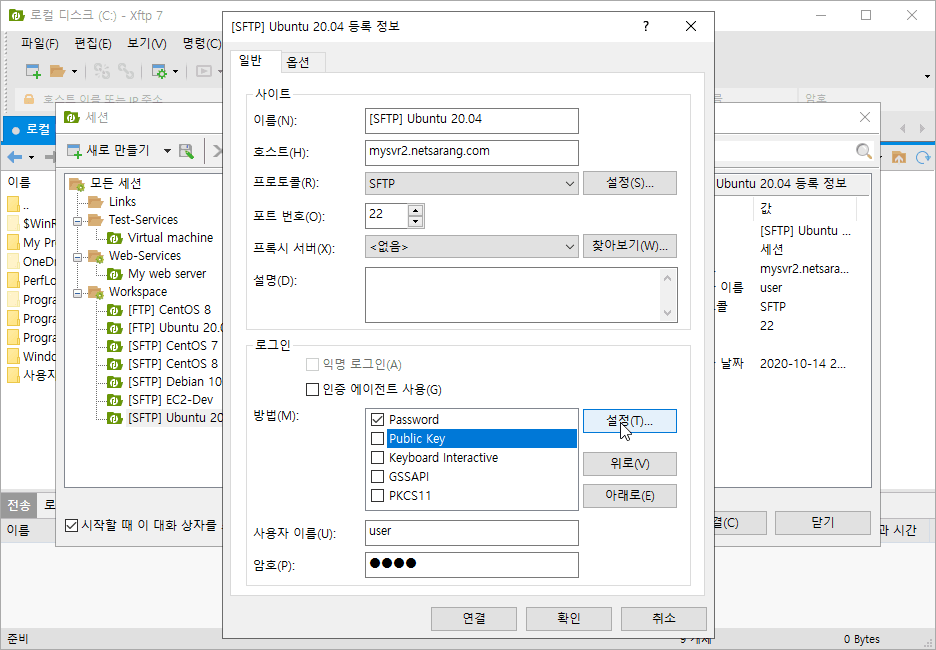Click the new session icon in Xftp toolbar
Screen dimensions: 936x650
(x=33, y=72)
